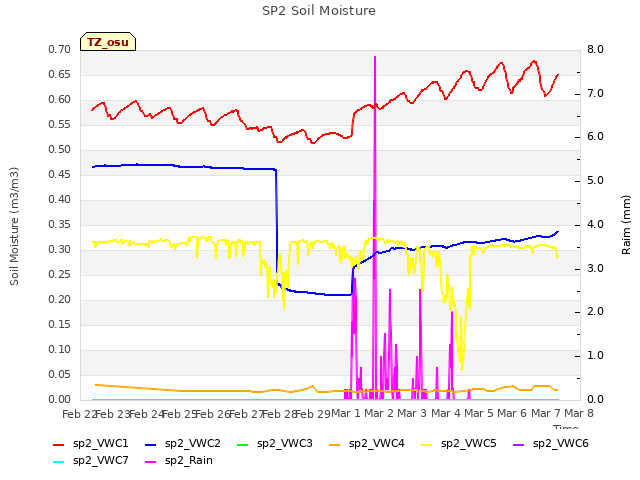Select the sp2_VWC2 legend entry
Image resolution: width=640 pixels, height=480 pixels.
point(182,444)
